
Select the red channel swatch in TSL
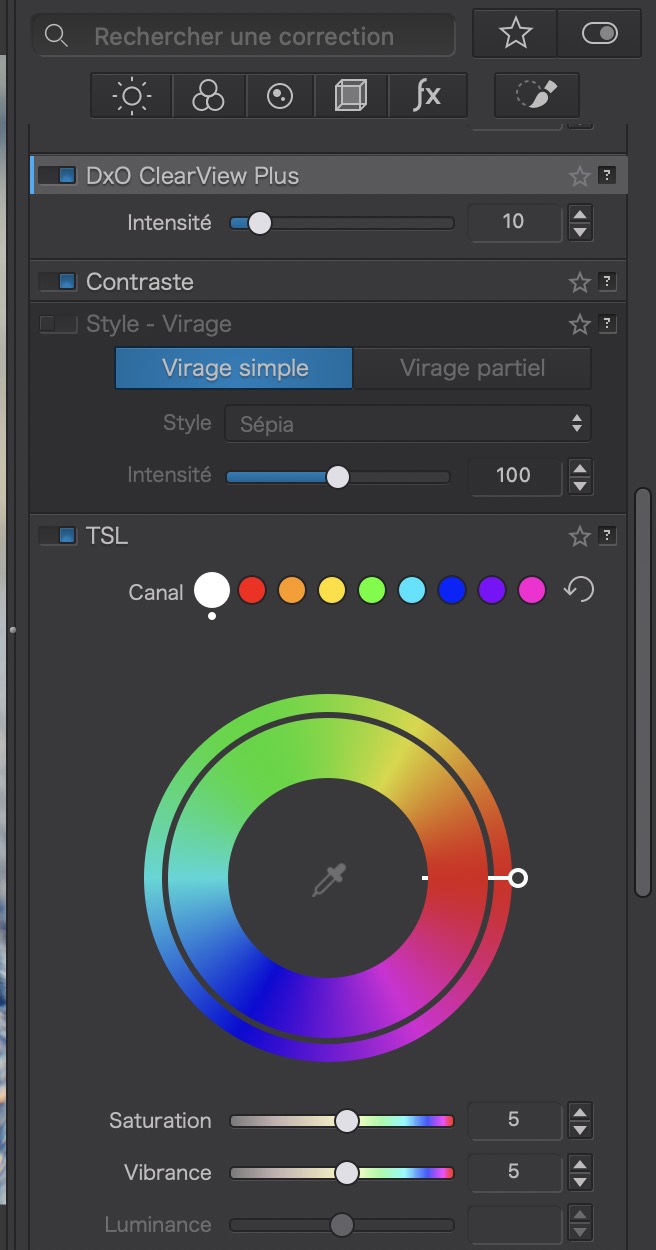(252, 591)
